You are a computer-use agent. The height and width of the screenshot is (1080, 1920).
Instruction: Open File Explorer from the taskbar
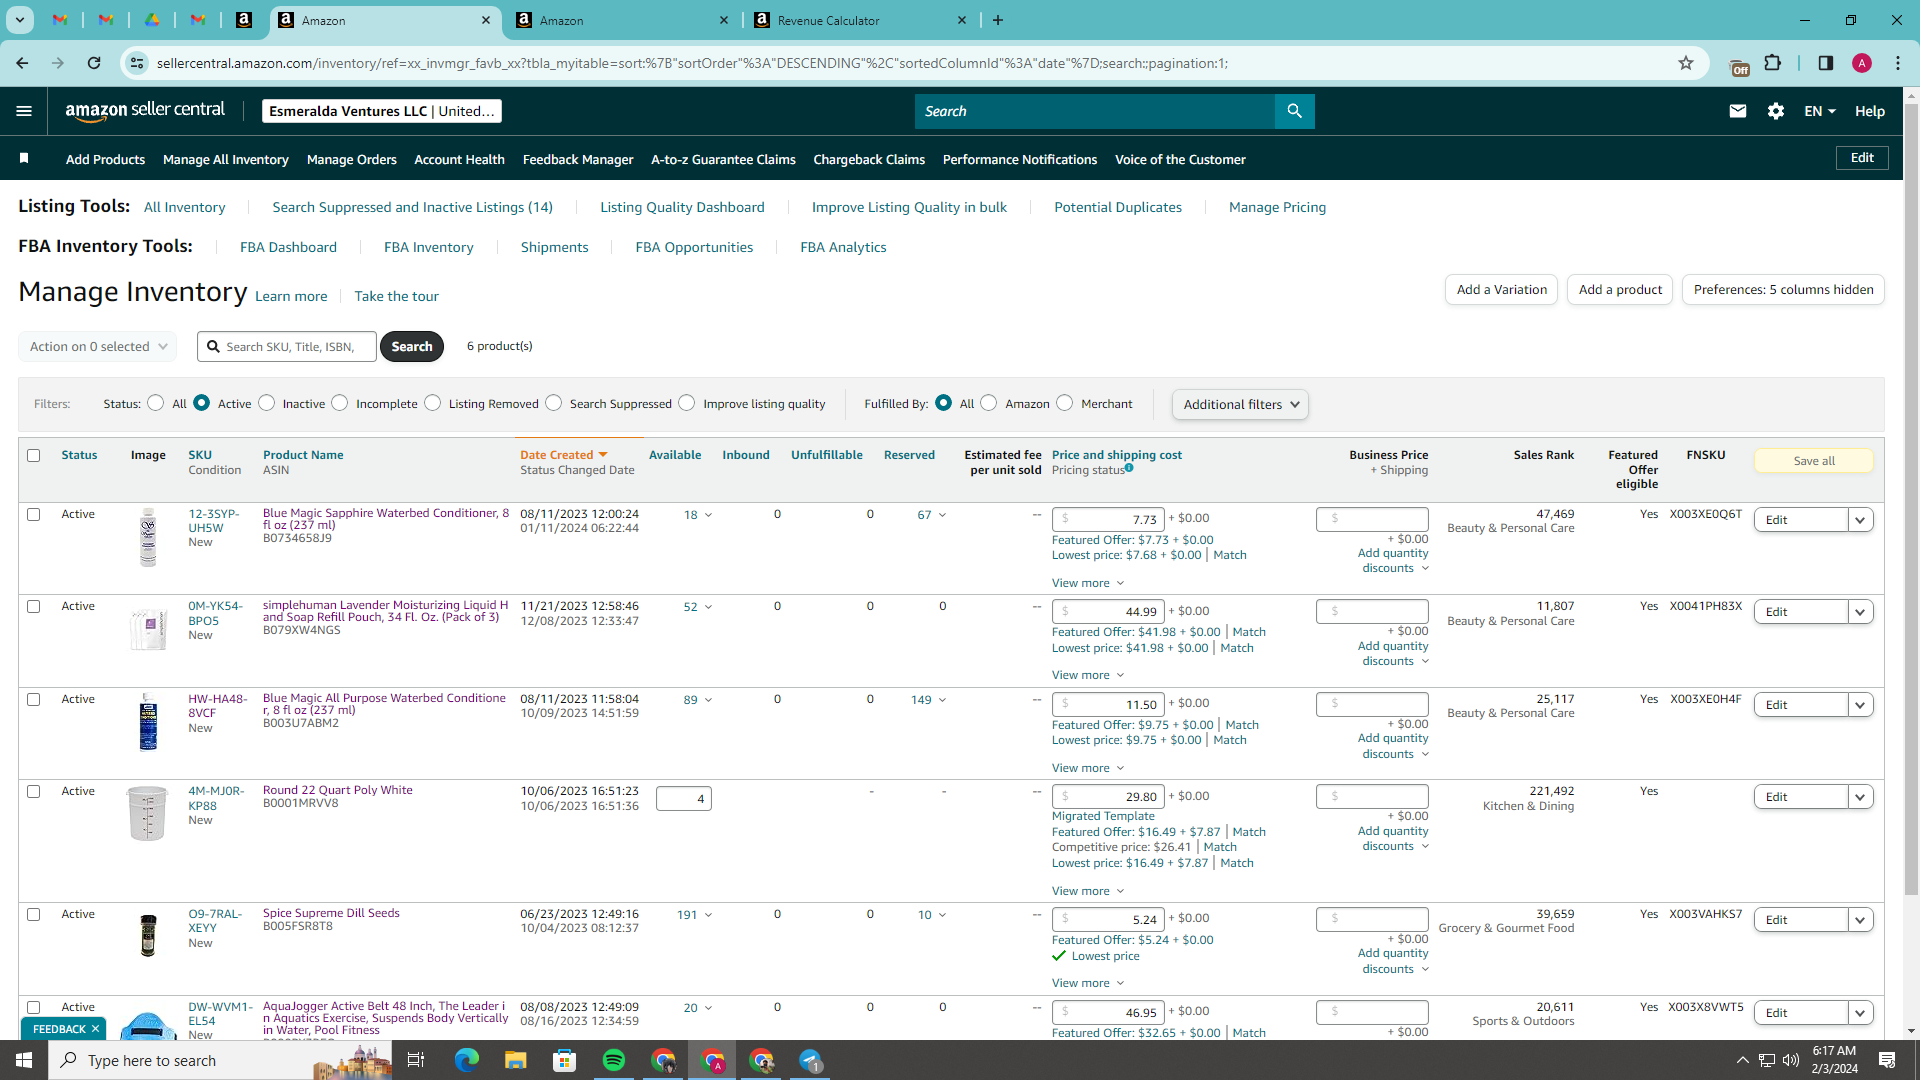pyautogui.click(x=515, y=1060)
